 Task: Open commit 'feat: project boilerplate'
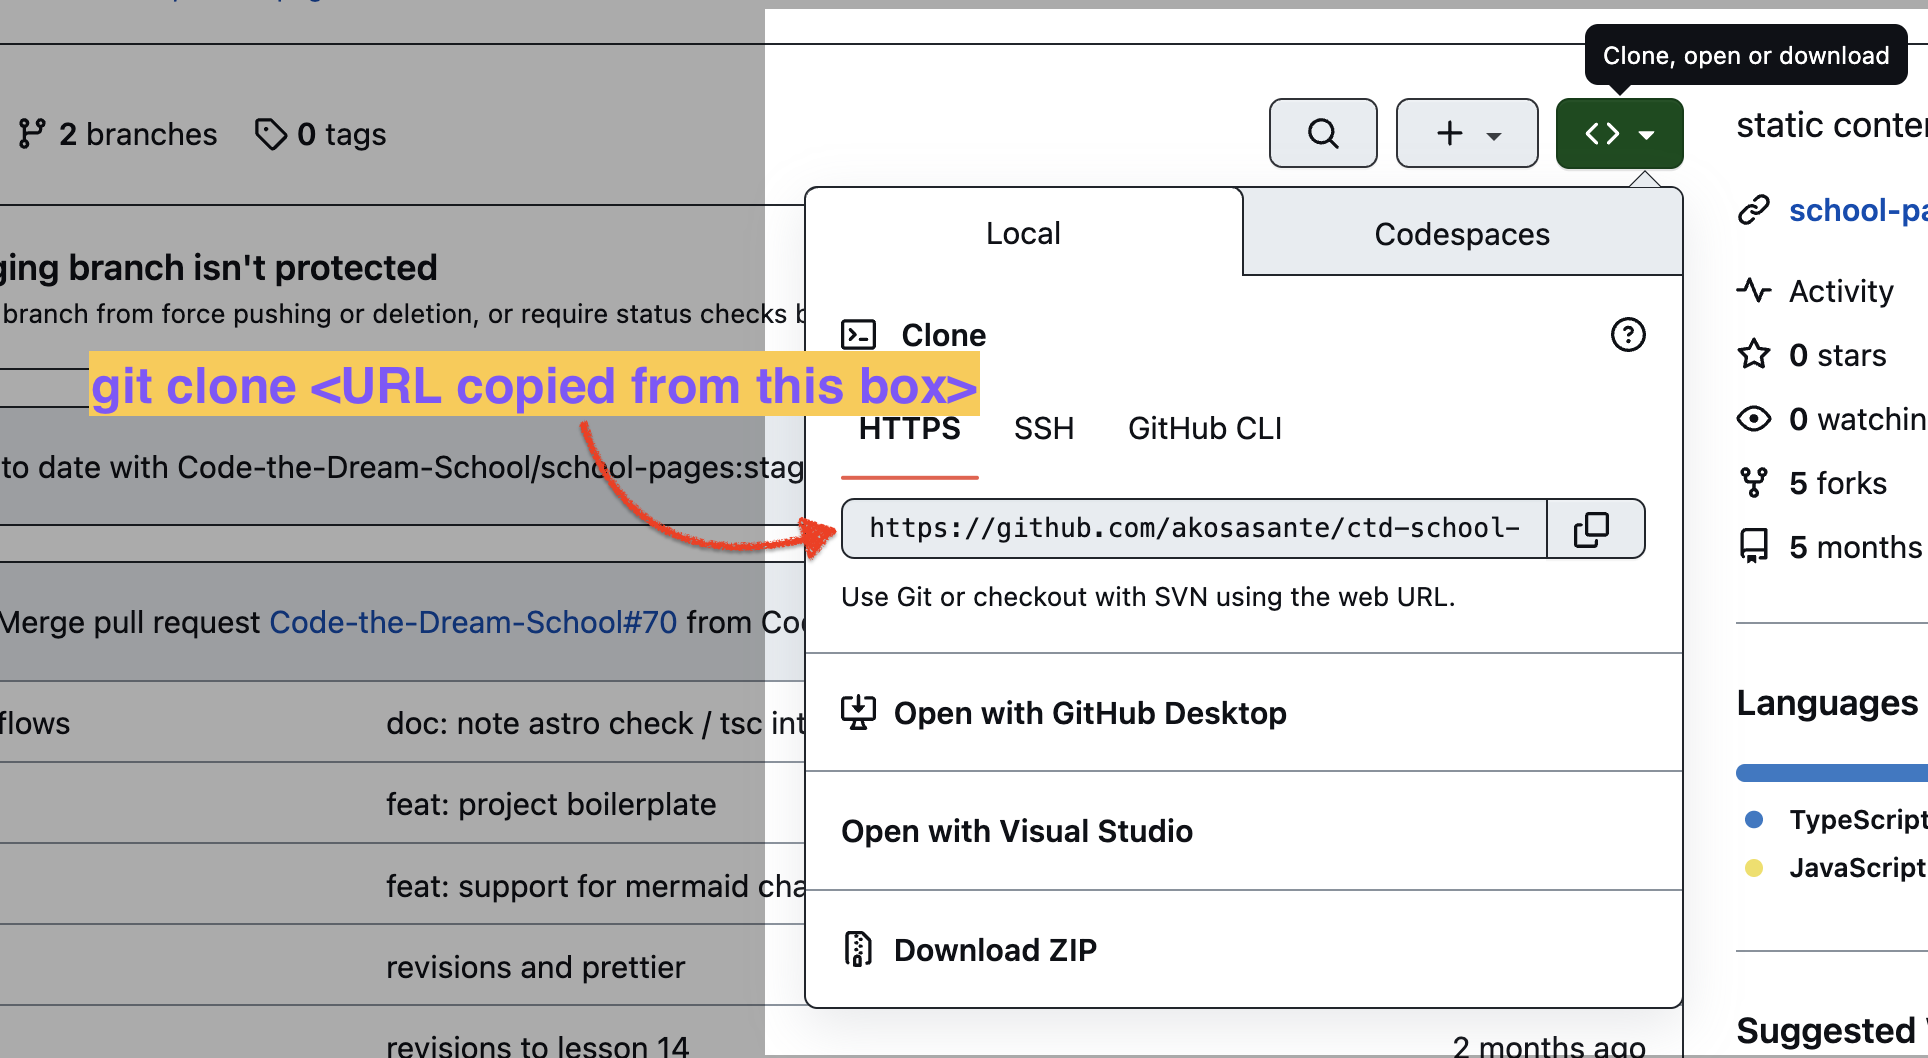point(551,804)
